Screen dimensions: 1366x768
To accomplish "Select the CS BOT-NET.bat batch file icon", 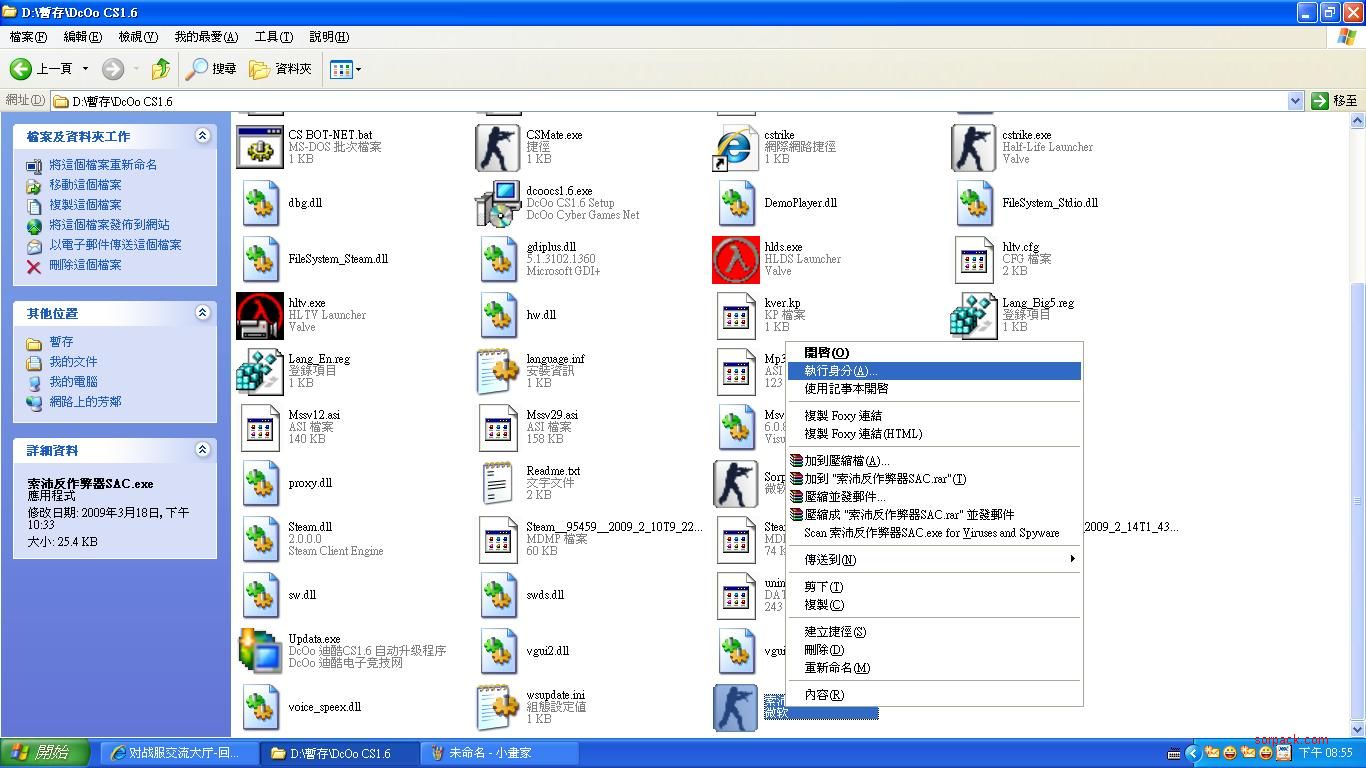I will pos(260,148).
